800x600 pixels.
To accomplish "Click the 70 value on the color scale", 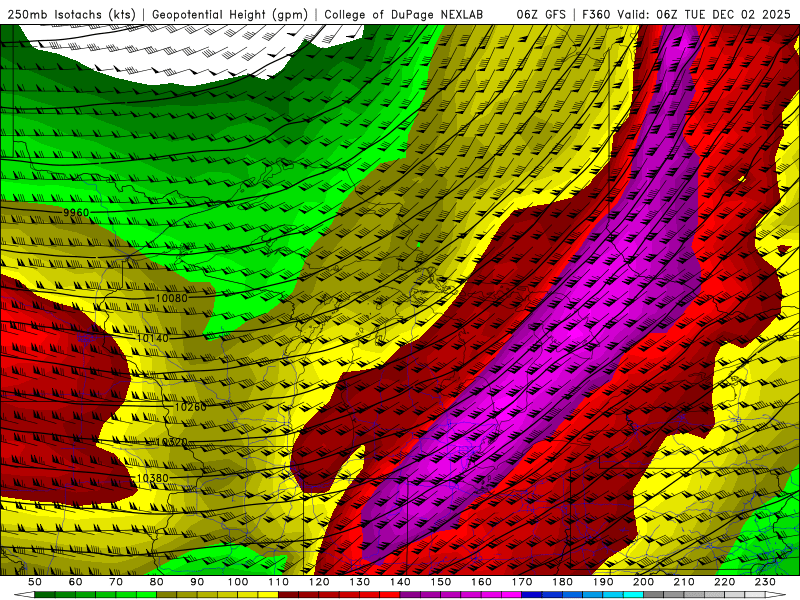I will 116,582.
